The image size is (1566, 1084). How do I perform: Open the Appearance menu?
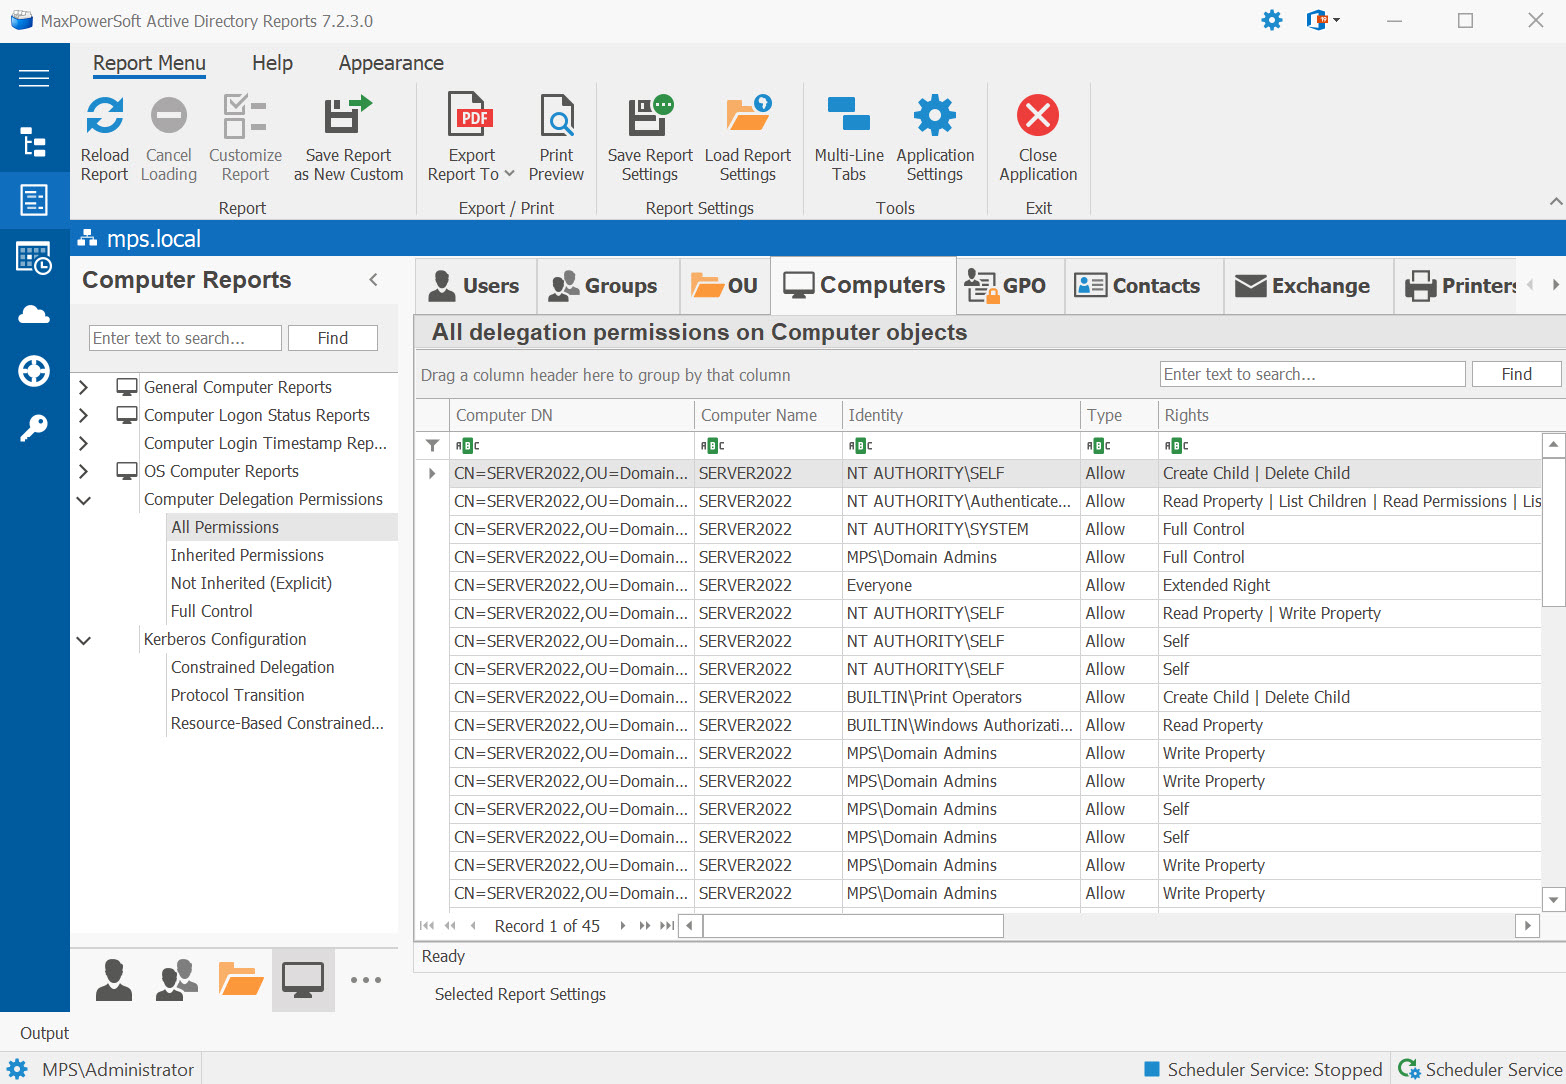[x=390, y=63]
